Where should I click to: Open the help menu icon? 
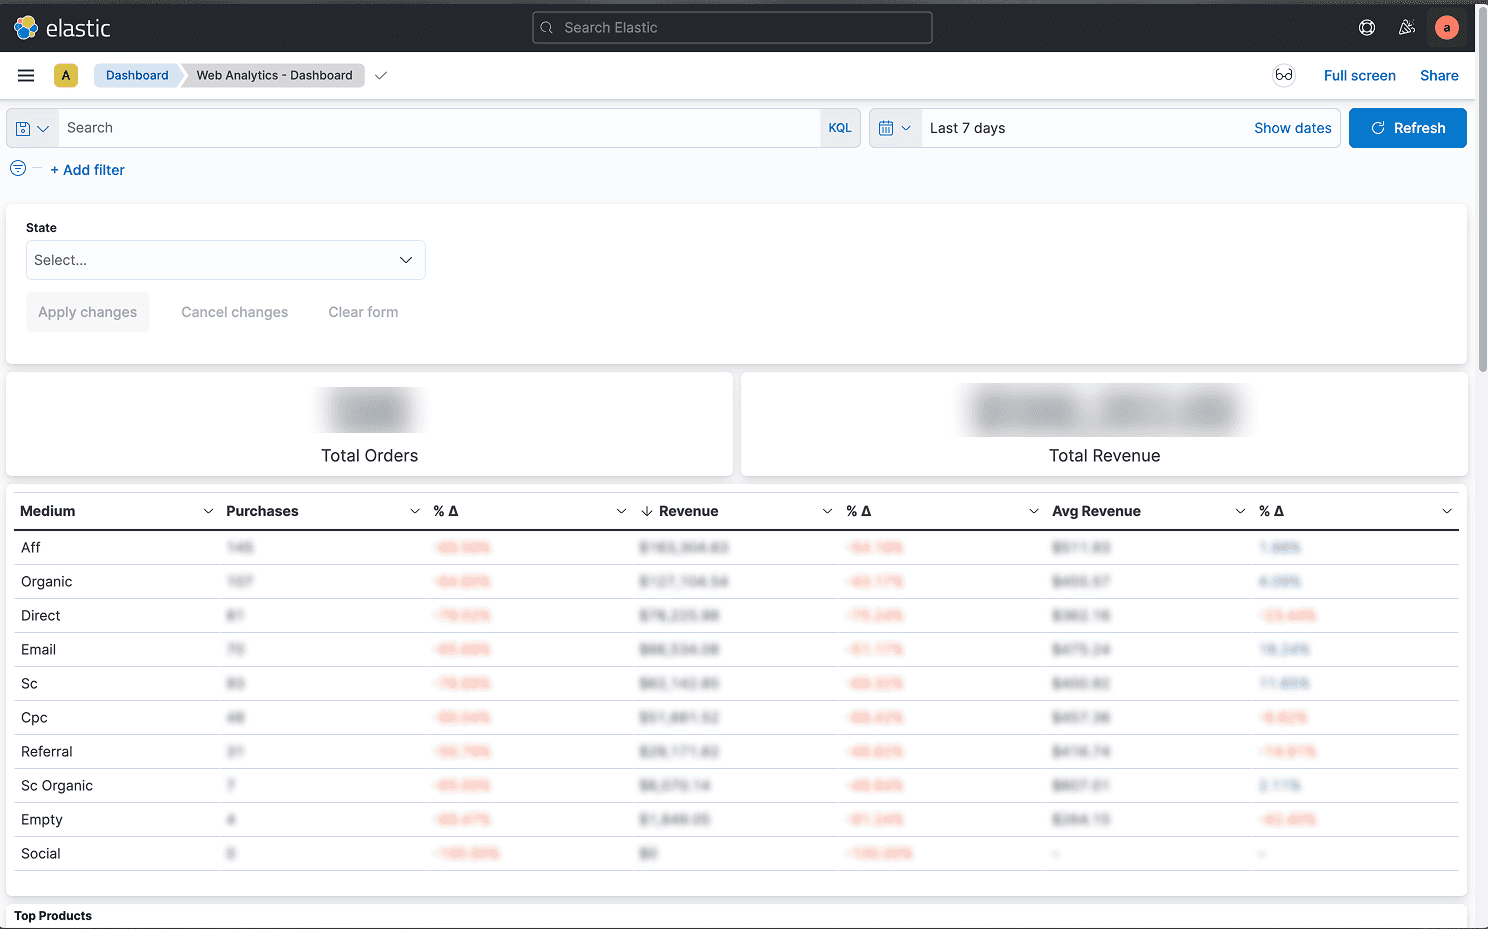point(1367,28)
